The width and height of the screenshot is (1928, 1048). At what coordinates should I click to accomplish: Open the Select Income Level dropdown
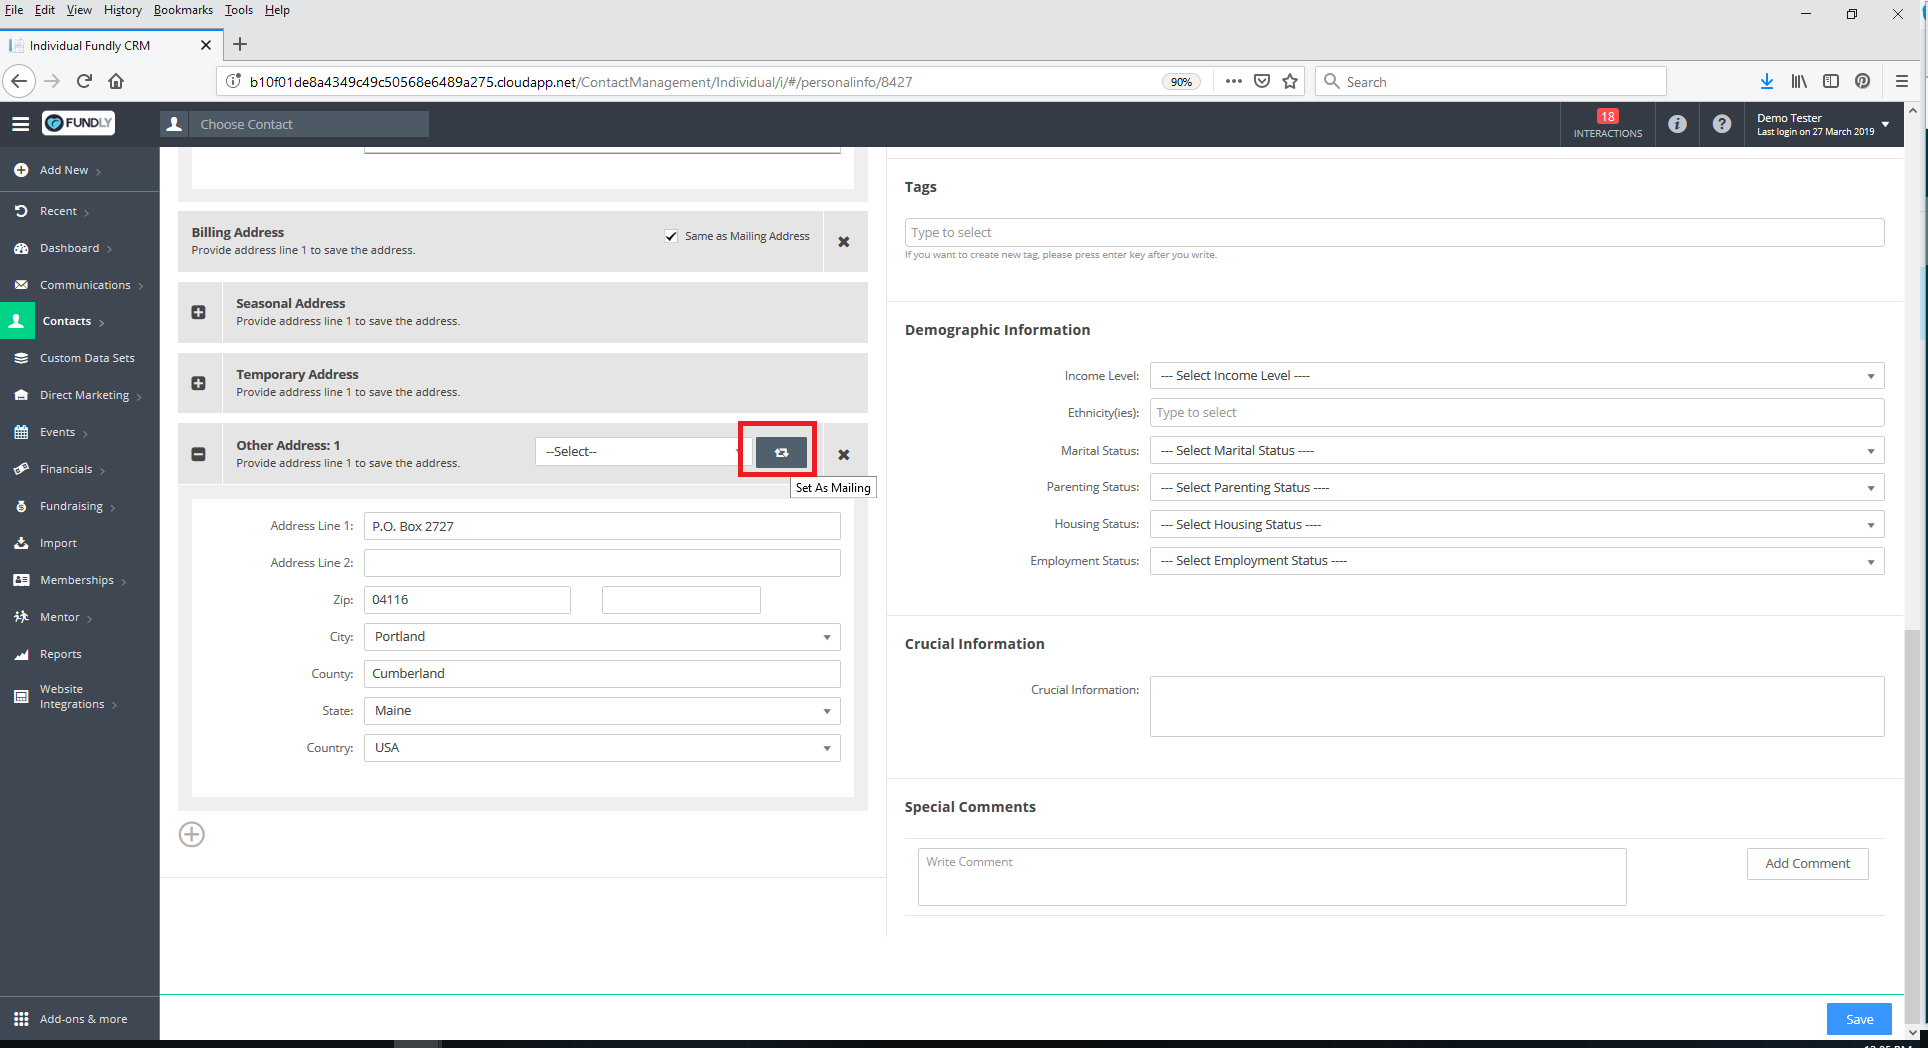tap(1517, 376)
